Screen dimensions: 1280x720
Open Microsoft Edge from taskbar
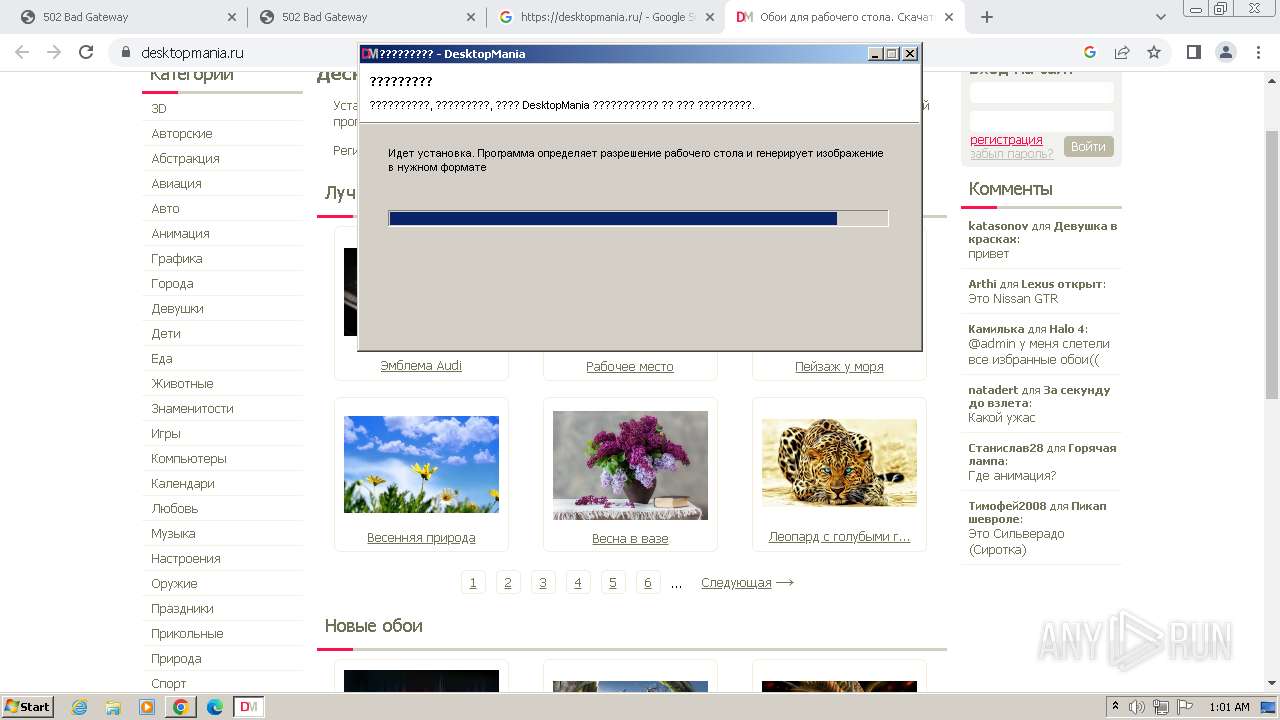coord(215,707)
